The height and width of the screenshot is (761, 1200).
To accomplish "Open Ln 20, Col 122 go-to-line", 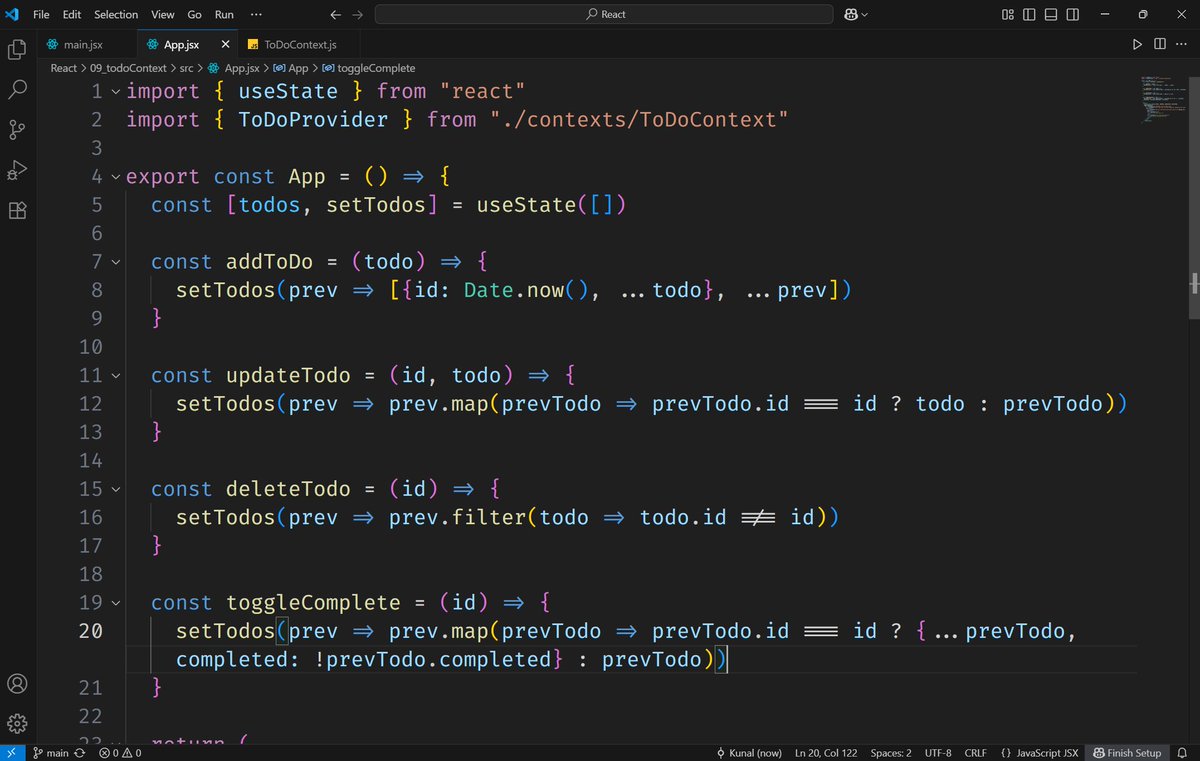I will click(x=825, y=752).
